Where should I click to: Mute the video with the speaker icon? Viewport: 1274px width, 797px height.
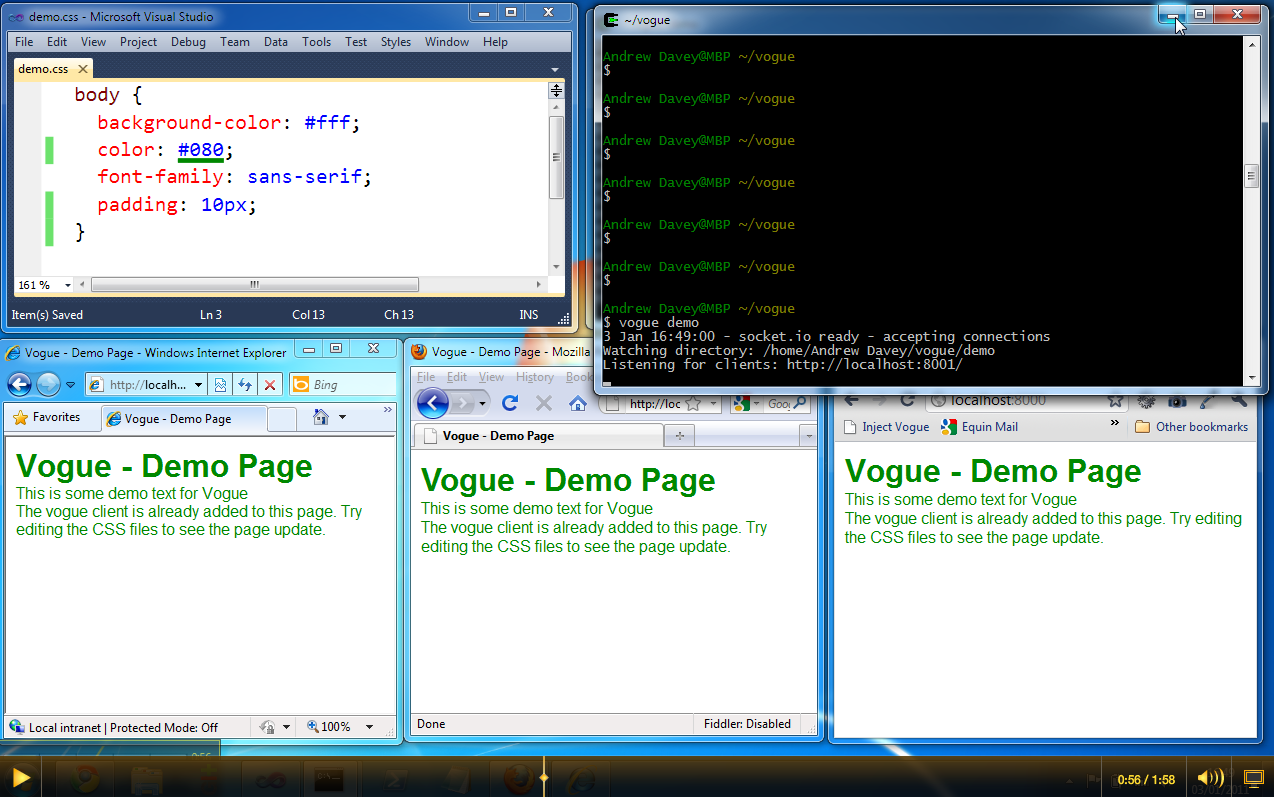tap(1209, 778)
